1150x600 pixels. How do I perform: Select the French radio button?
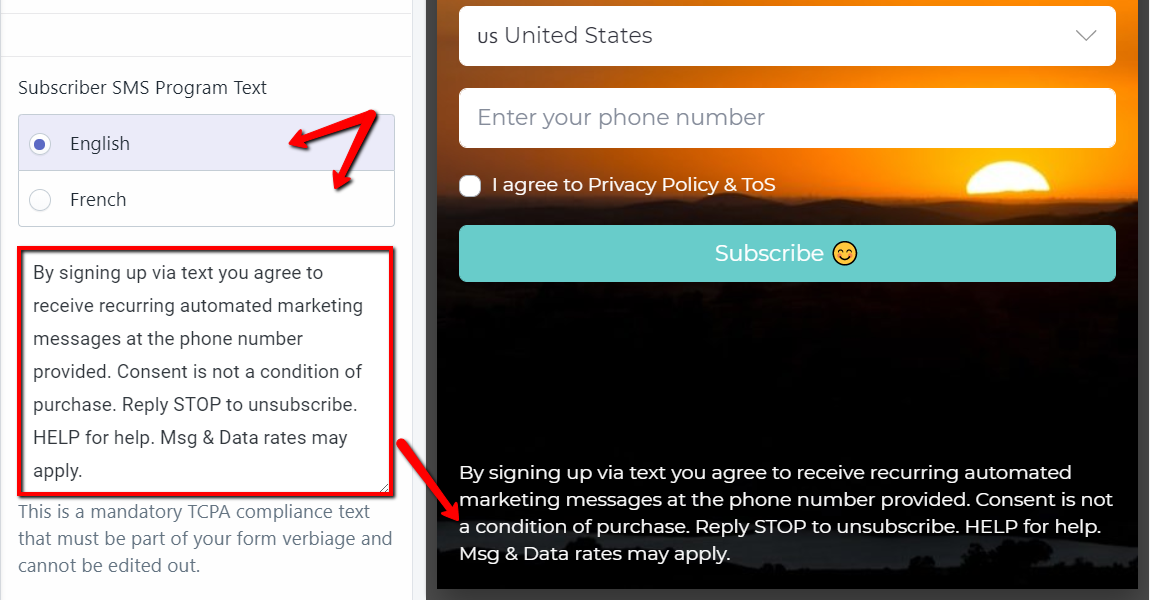[x=40, y=200]
